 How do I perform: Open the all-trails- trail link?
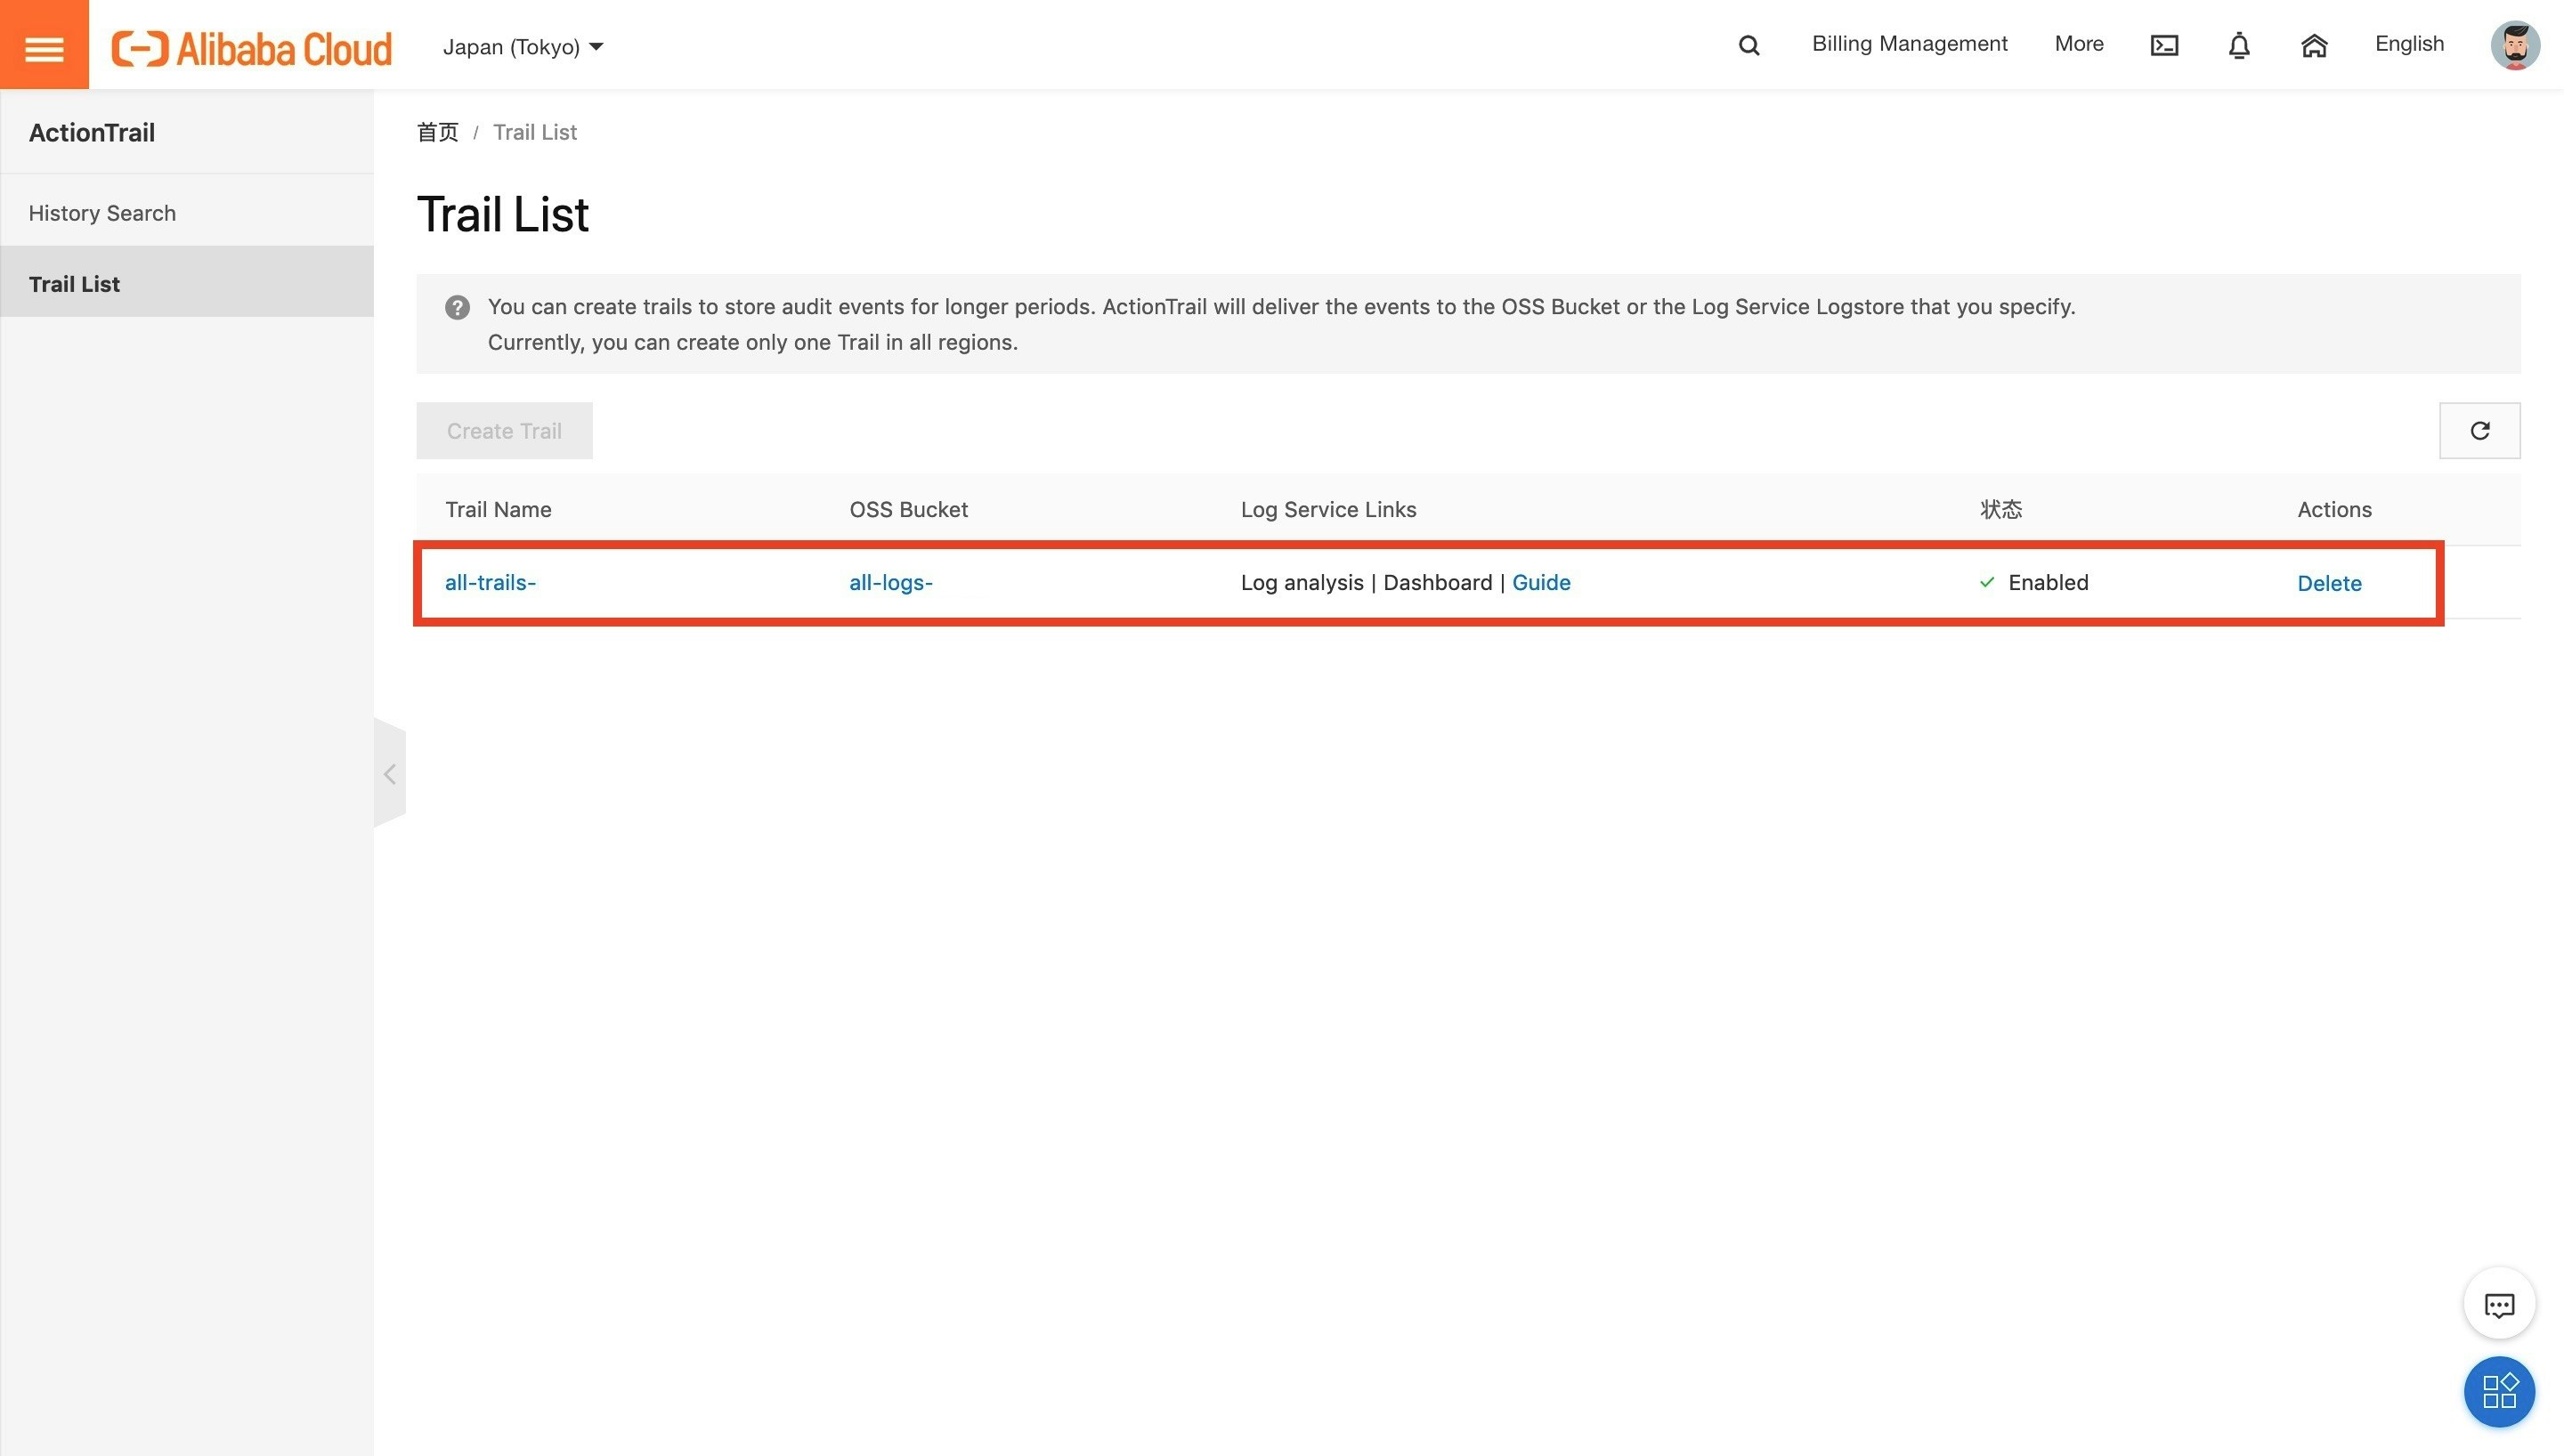click(x=490, y=582)
